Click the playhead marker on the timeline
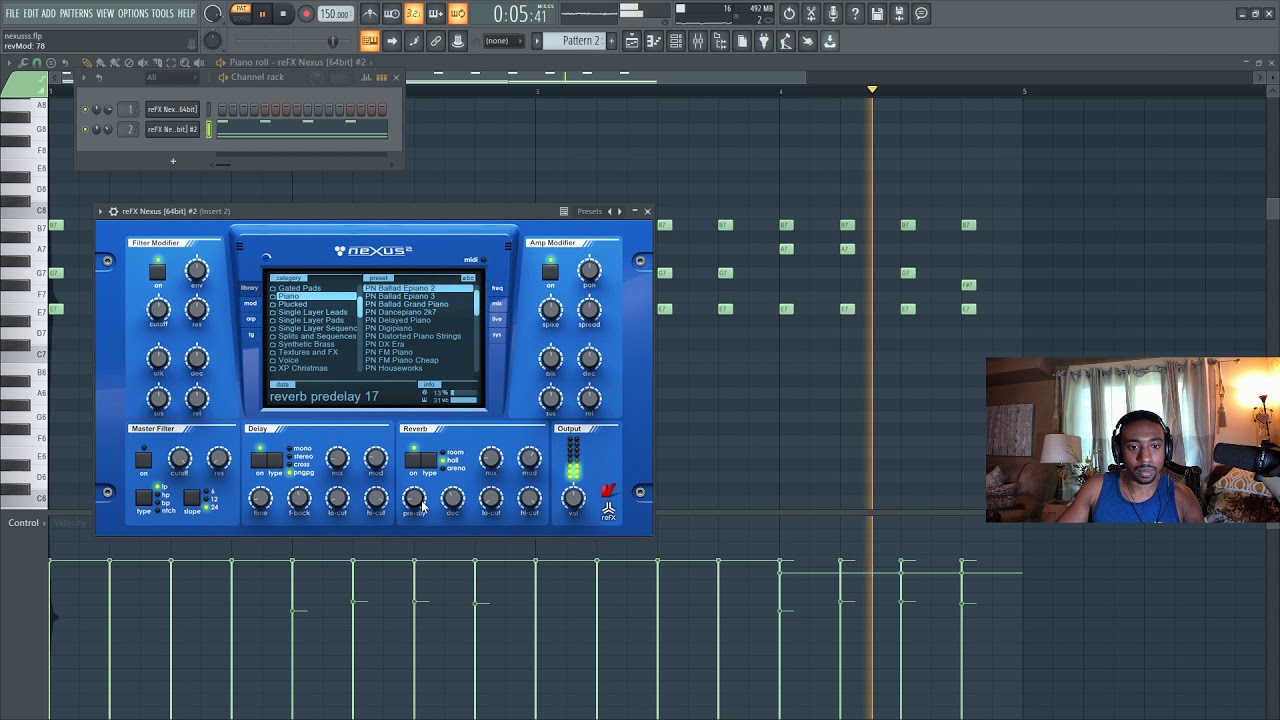 (872, 90)
